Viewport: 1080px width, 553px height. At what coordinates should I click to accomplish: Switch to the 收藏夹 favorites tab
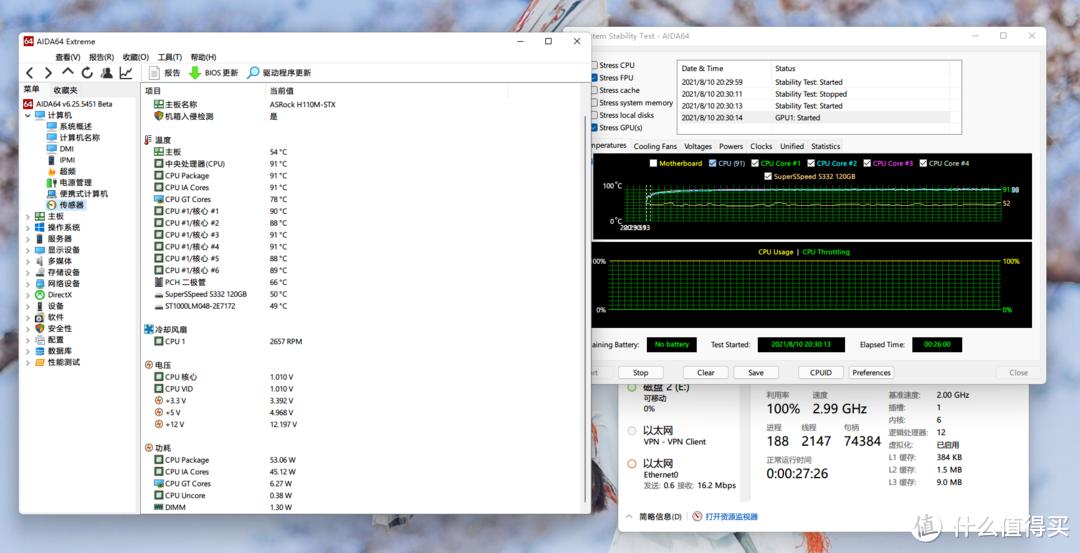pos(65,90)
